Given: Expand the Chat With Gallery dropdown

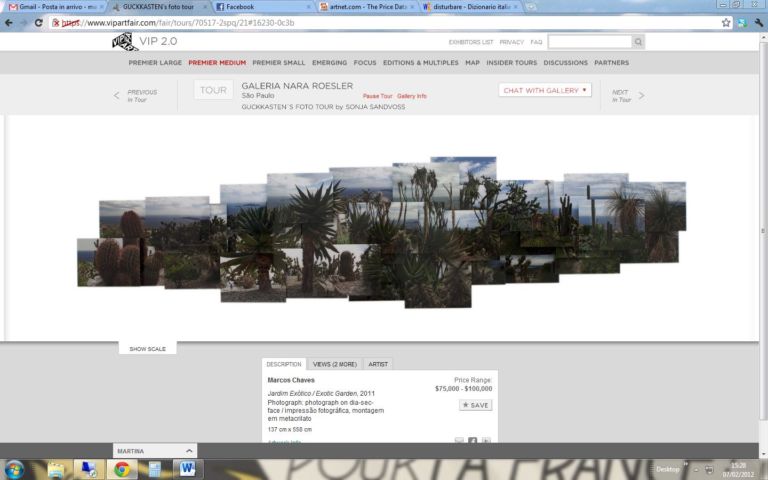Looking at the screenshot, I should point(545,90).
